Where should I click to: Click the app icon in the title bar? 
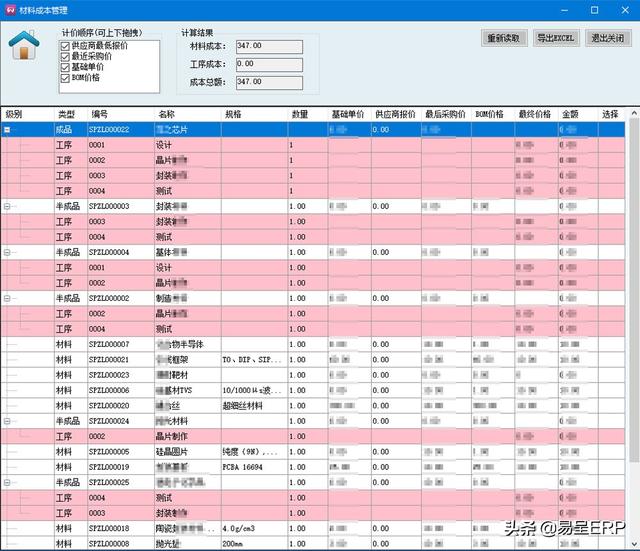tap(10, 9)
